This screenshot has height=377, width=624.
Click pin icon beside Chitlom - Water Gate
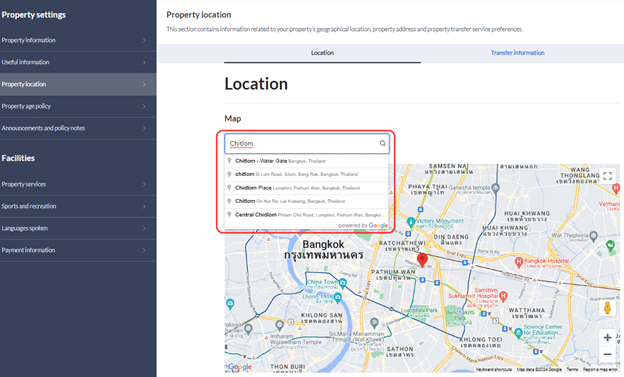(229, 161)
